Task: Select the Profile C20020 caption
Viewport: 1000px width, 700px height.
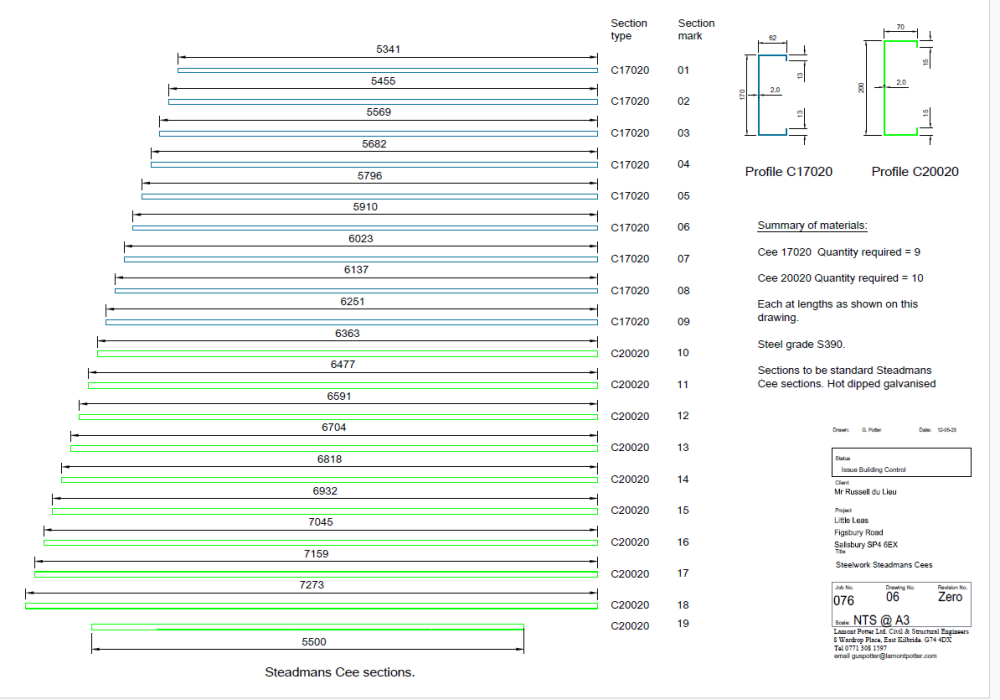Action: pos(915,171)
